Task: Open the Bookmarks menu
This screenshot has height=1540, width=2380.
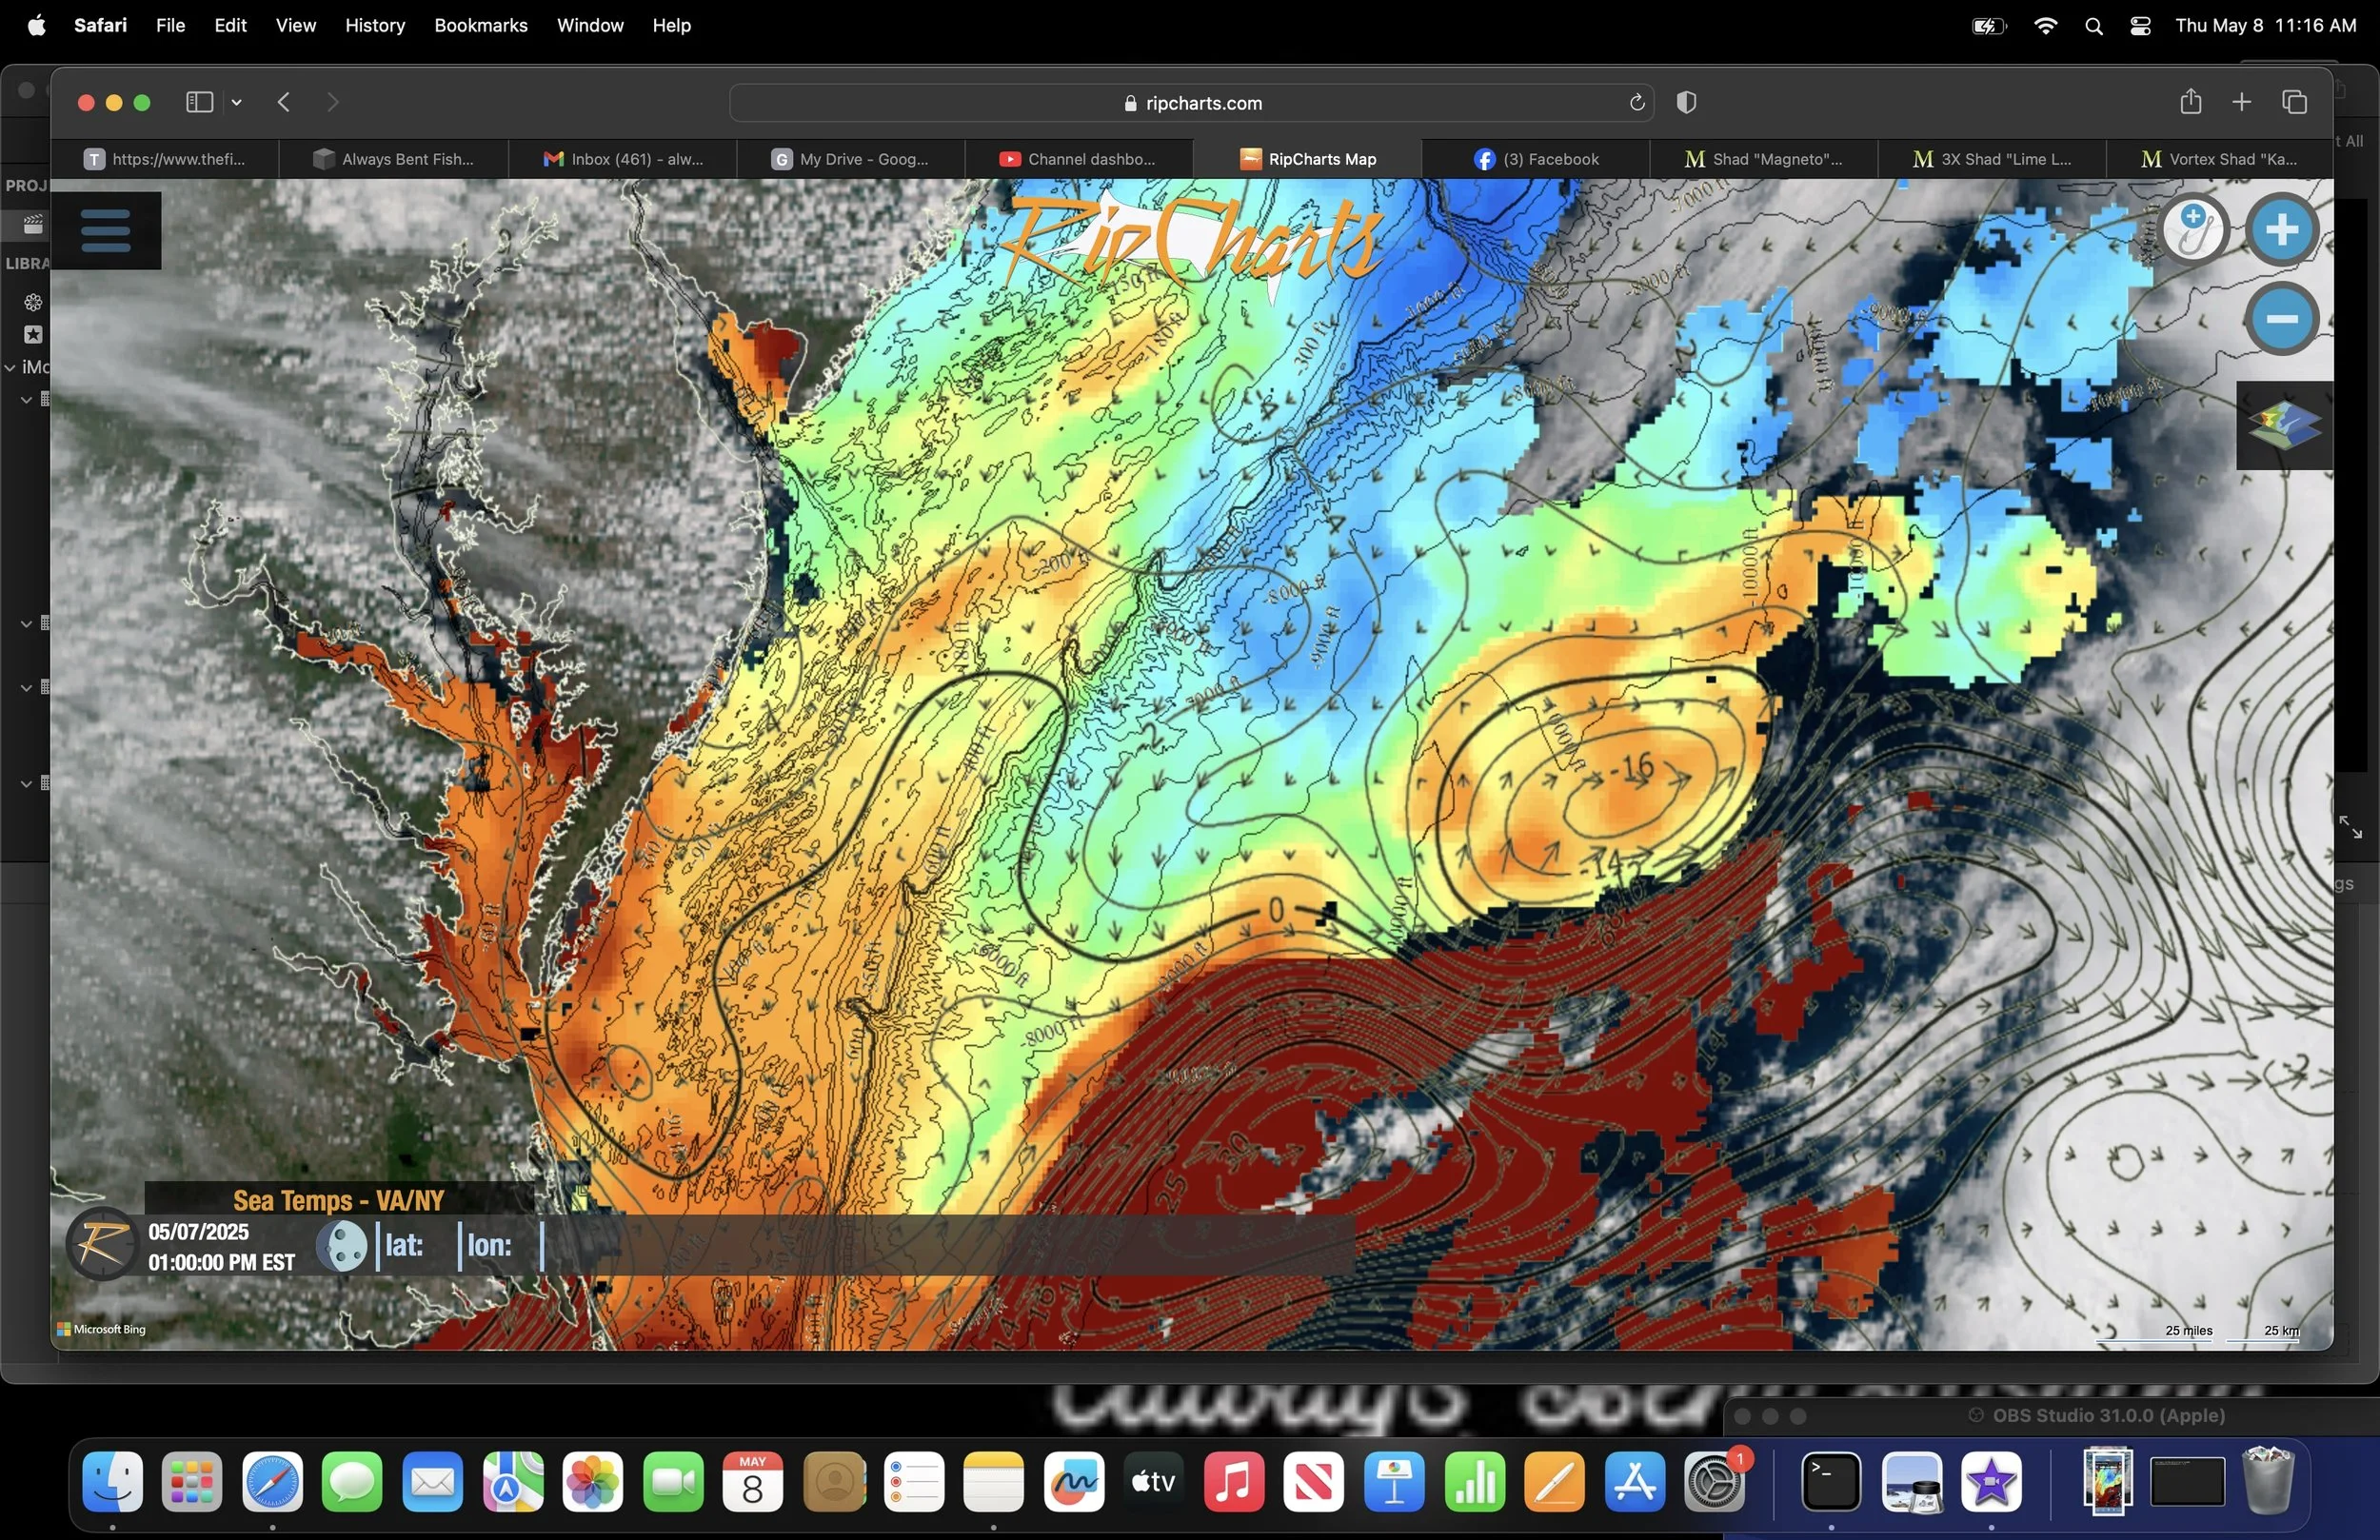Action: point(480,26)
